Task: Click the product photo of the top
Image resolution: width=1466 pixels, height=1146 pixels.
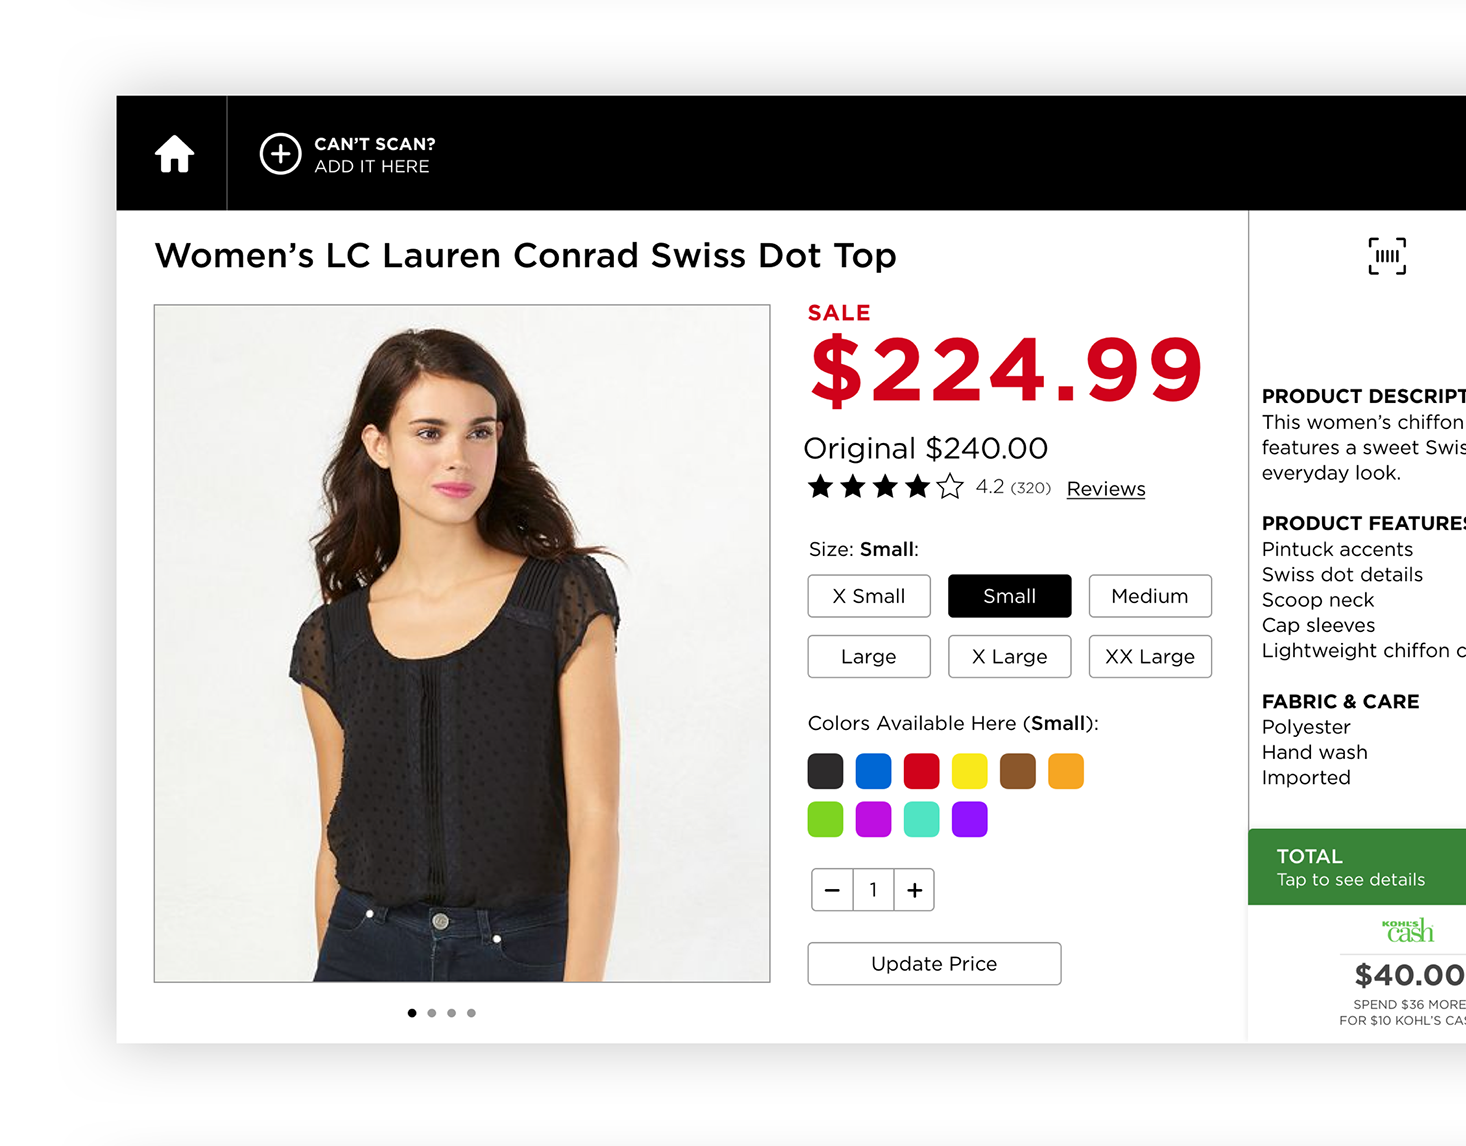Action: click(x=462, y=643)
